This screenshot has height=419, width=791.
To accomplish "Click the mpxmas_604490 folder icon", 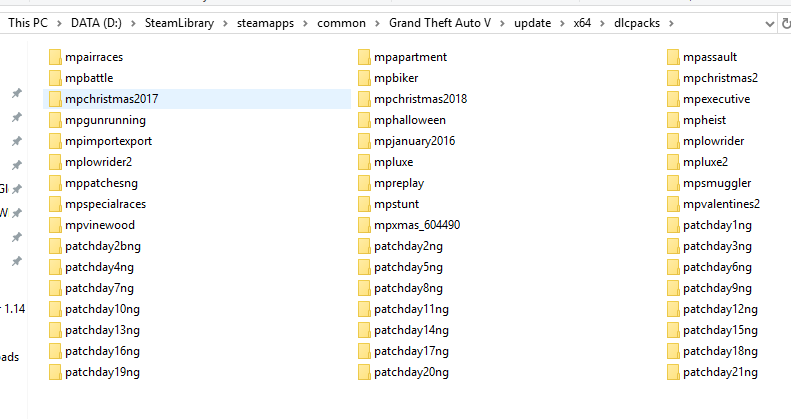I will coord(364,225).
